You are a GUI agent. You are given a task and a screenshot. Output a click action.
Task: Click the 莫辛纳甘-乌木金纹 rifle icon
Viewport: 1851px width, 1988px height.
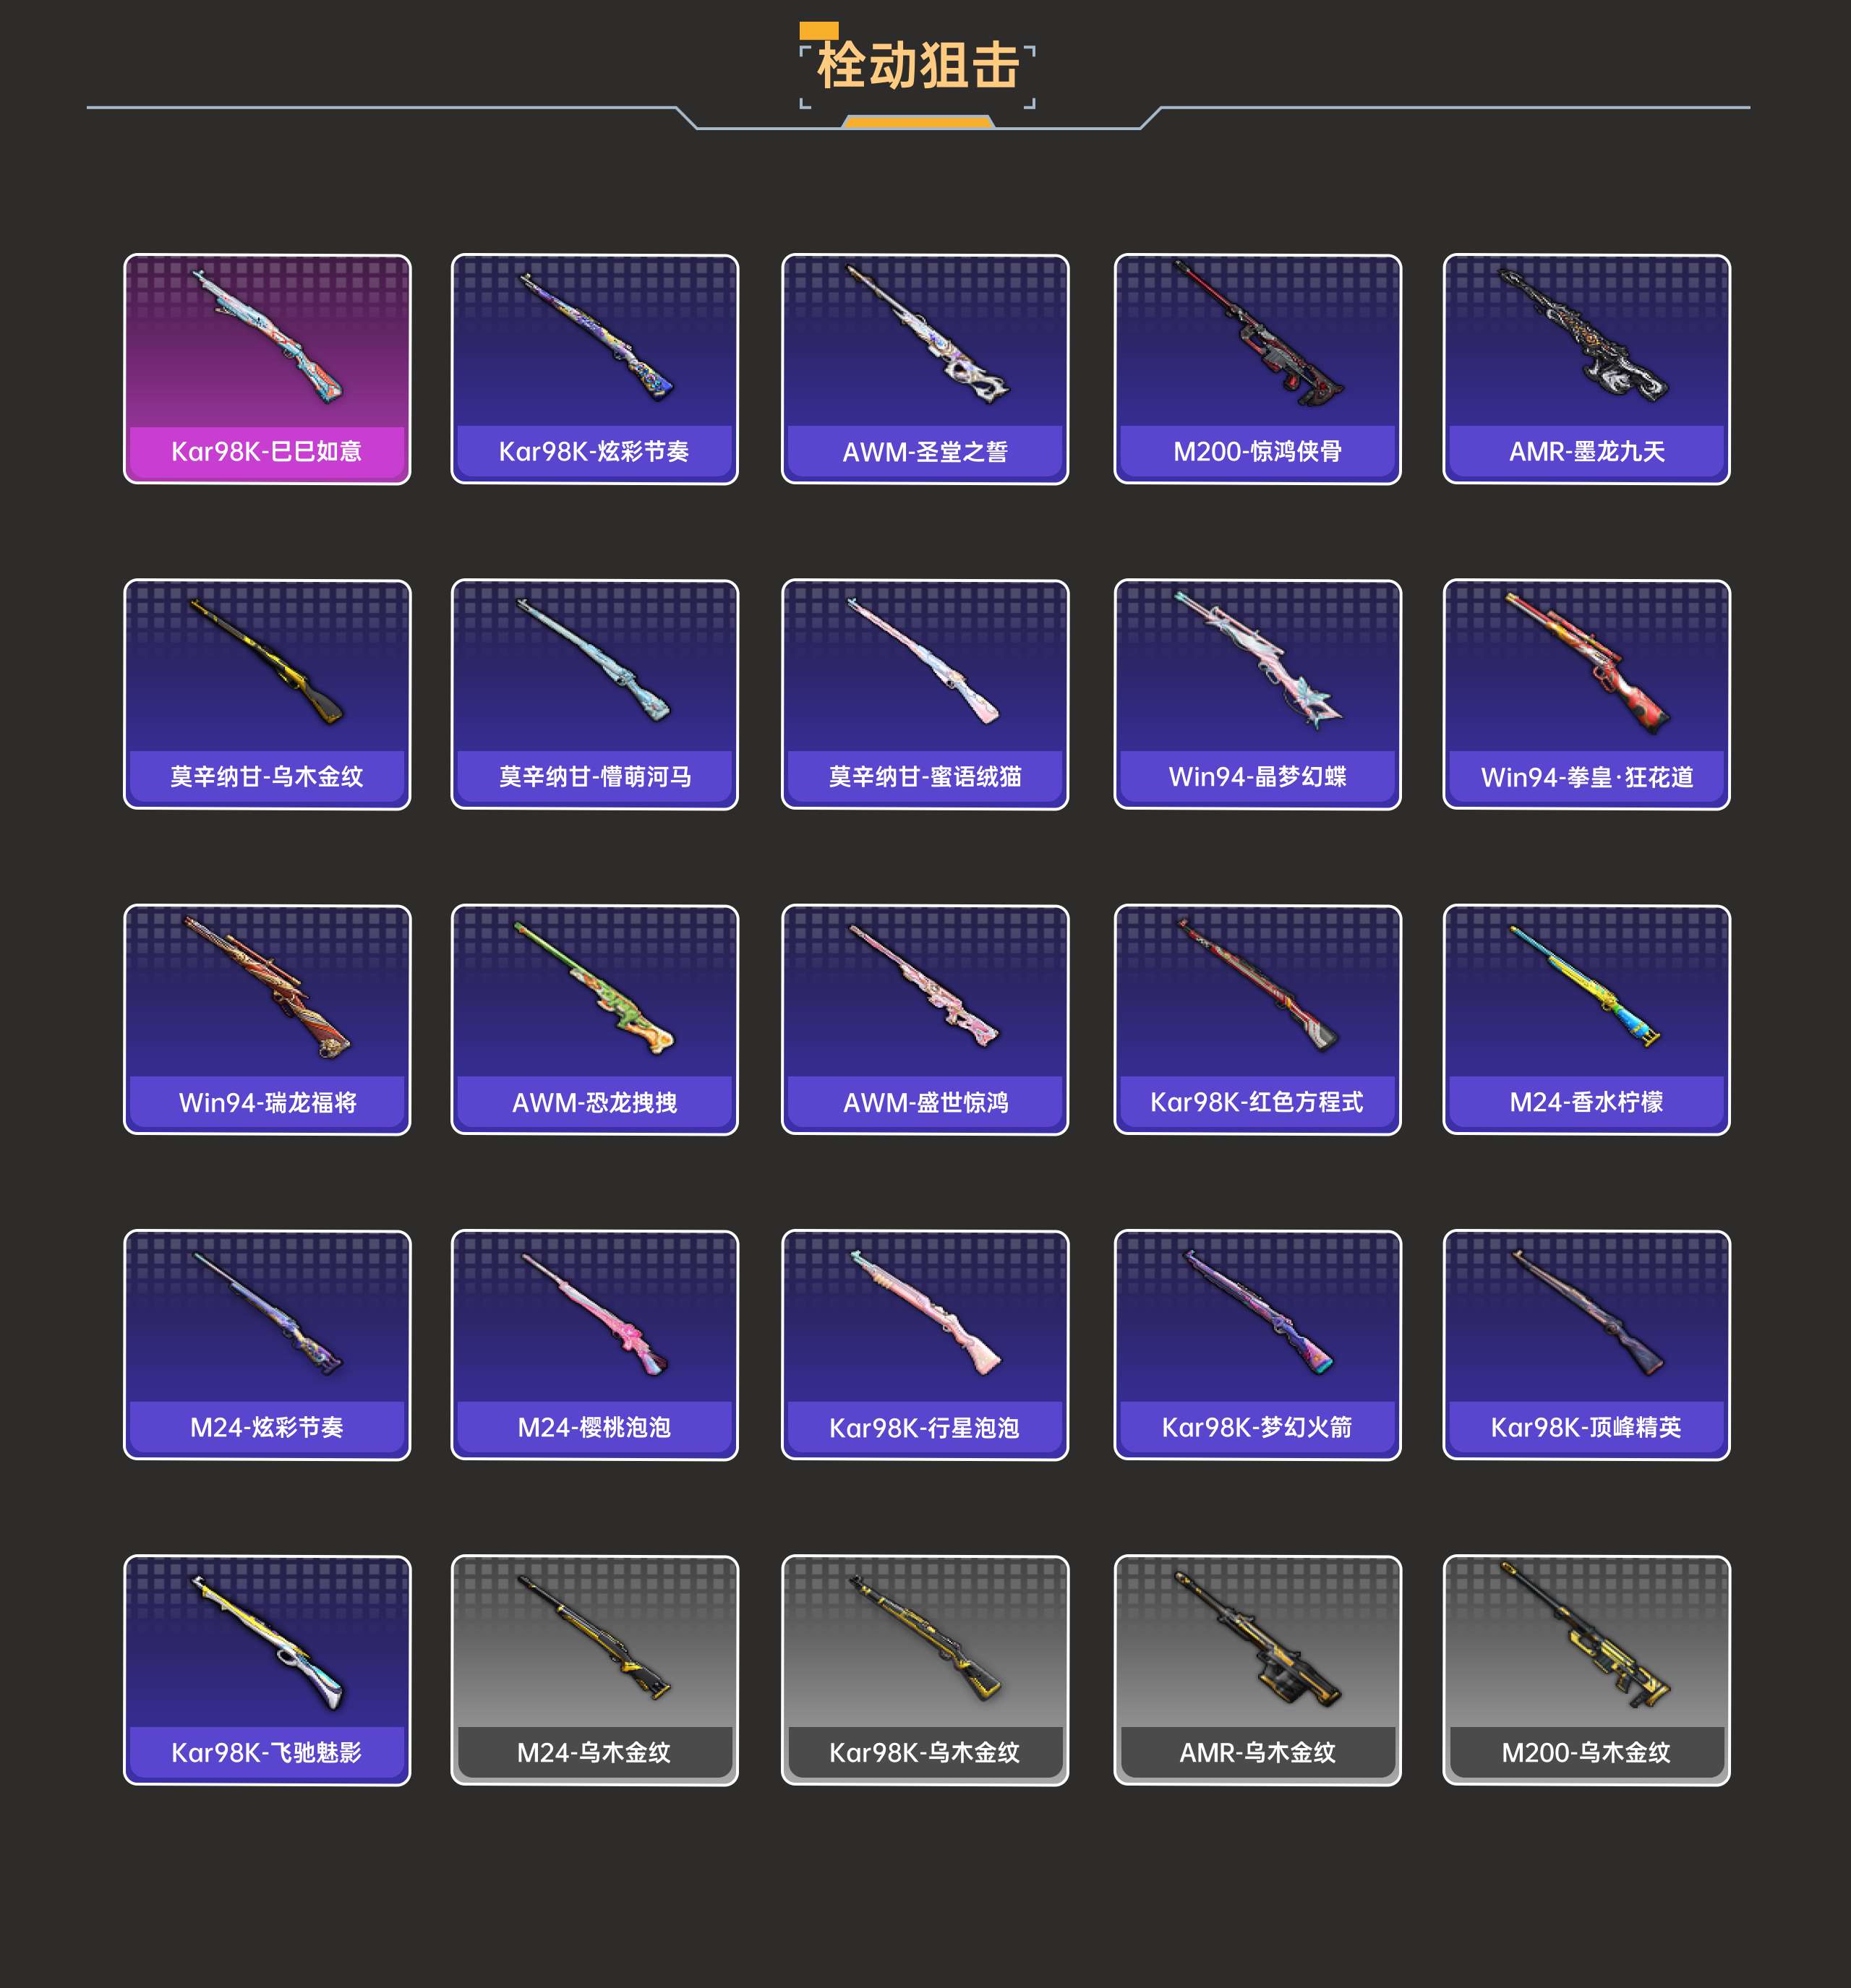pyautogui.click(x=267, y=661)
